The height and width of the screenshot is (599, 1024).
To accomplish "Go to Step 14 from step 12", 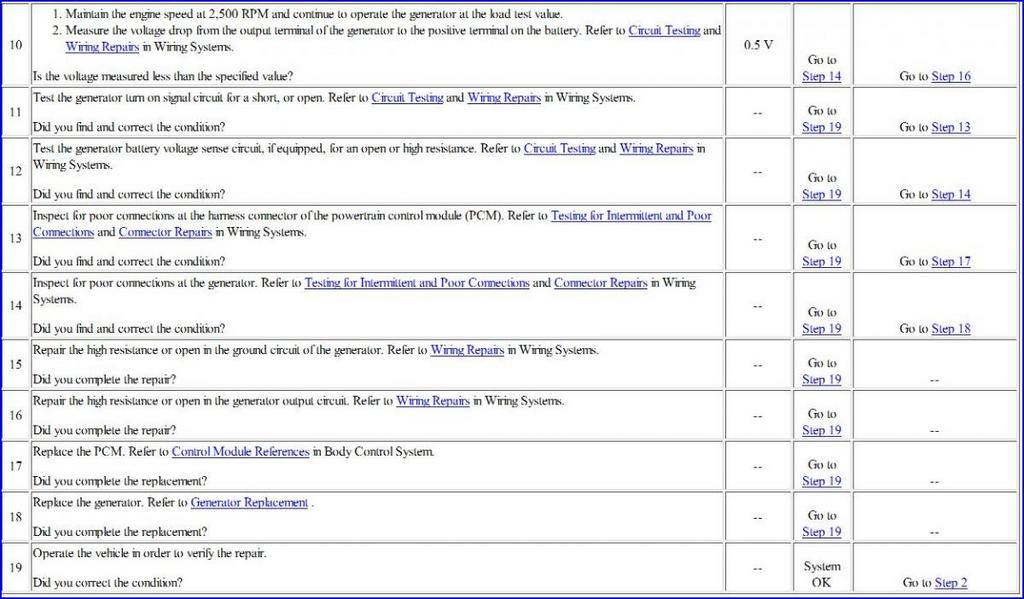I will (x=951, y=195).
